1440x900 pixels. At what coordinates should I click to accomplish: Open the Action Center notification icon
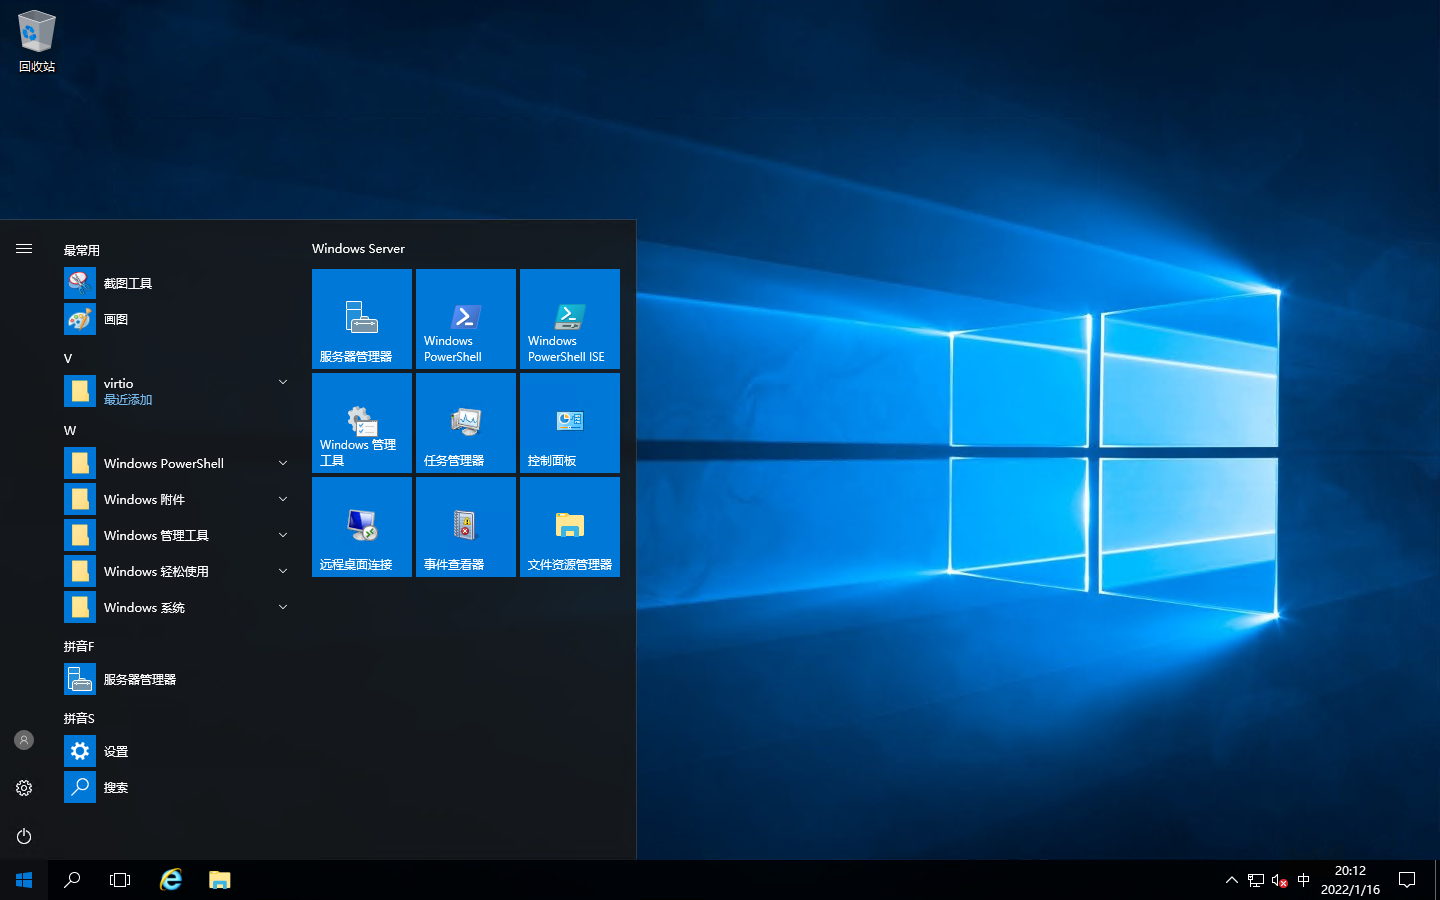coord(1407,880)
